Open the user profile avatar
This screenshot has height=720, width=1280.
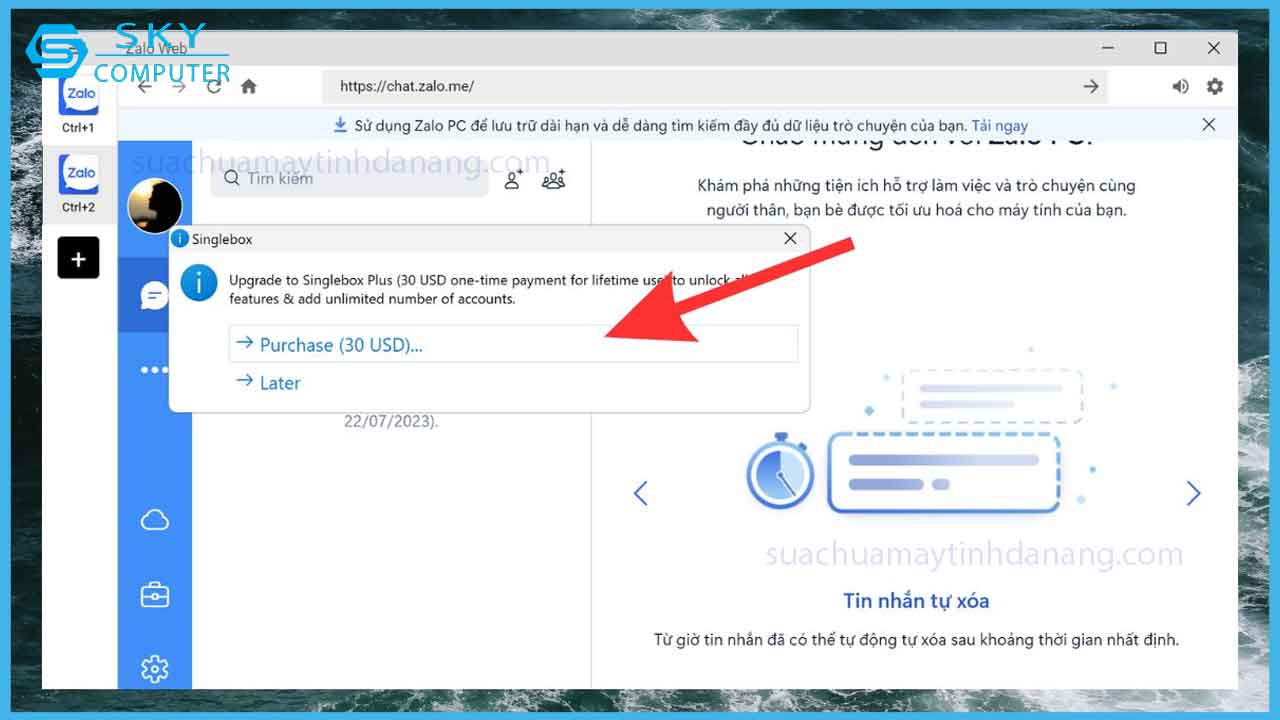[155, 206]
